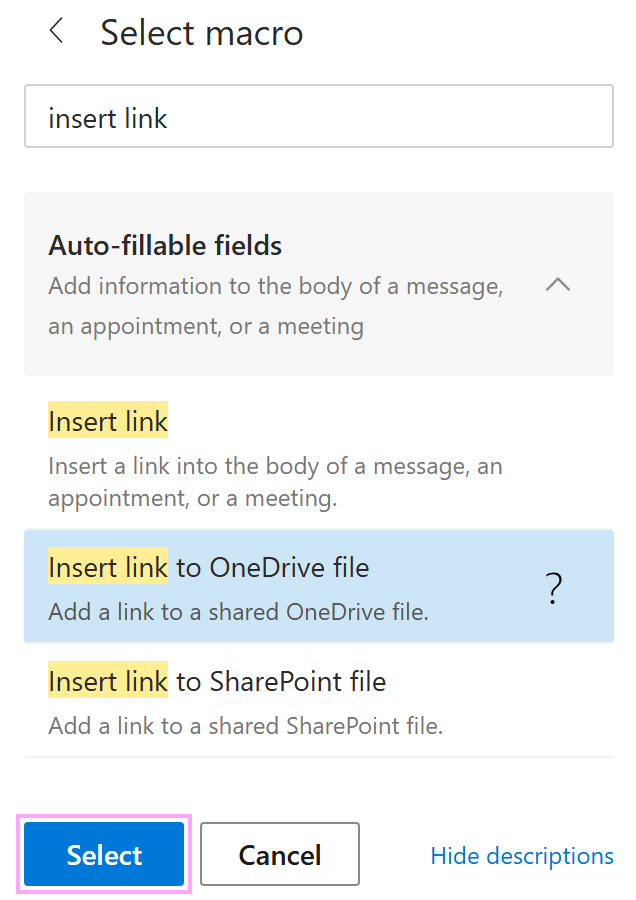636x900 pixels.
Task: Click the question mark on the highlighted row
Action: 553,590
